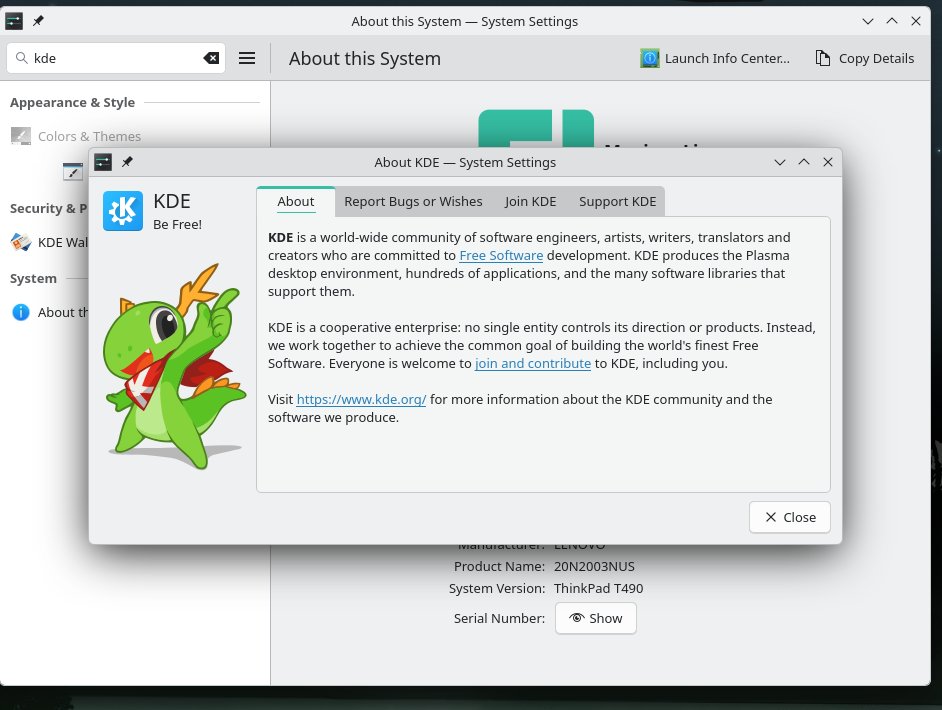Follow the Free Software link
Screen dimensions: 942x710
pos(501,256)
